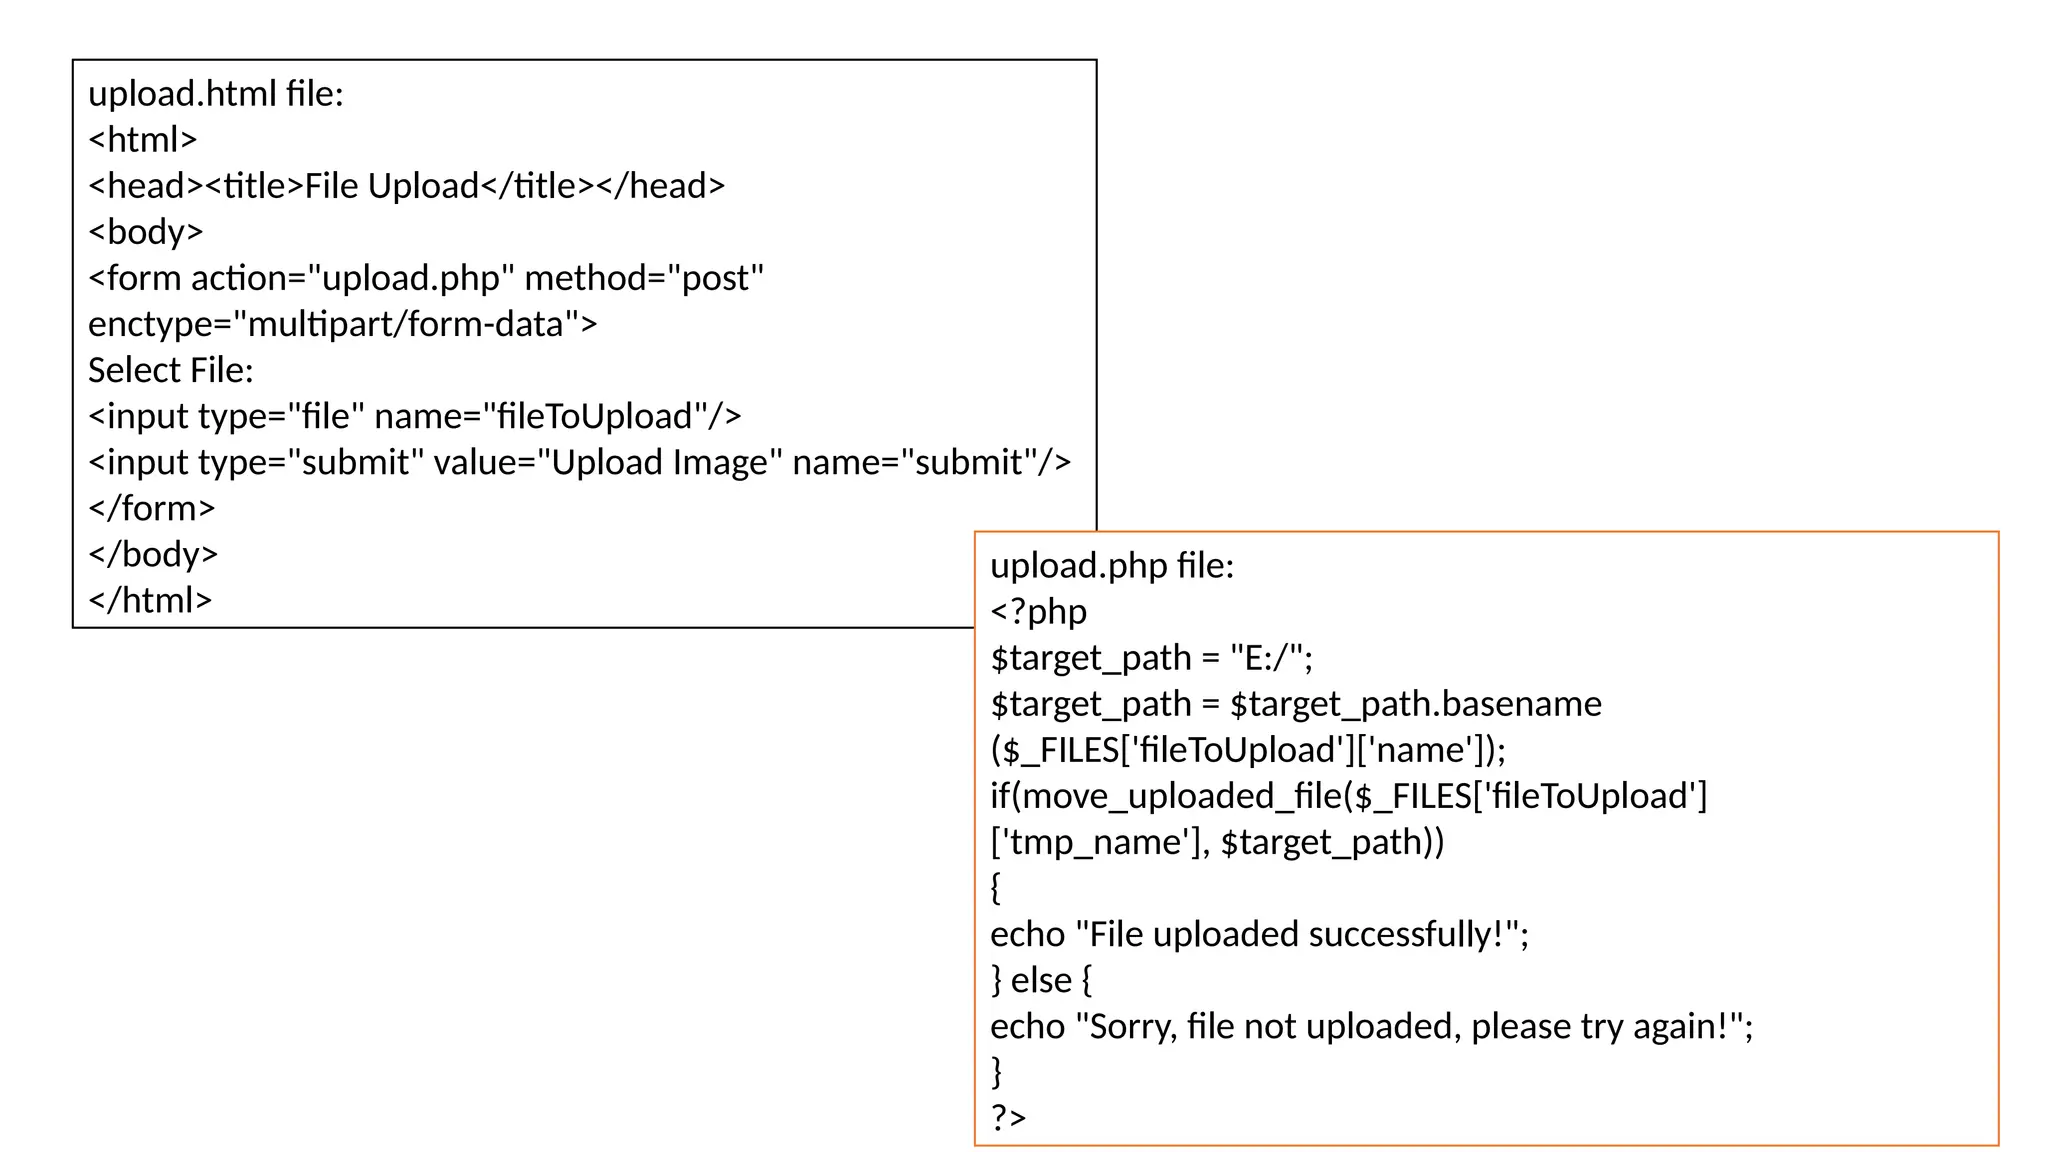Click the 'Sorry, file not uploaded' echo line
2048x1152 pixels.
[1371, 1026]
